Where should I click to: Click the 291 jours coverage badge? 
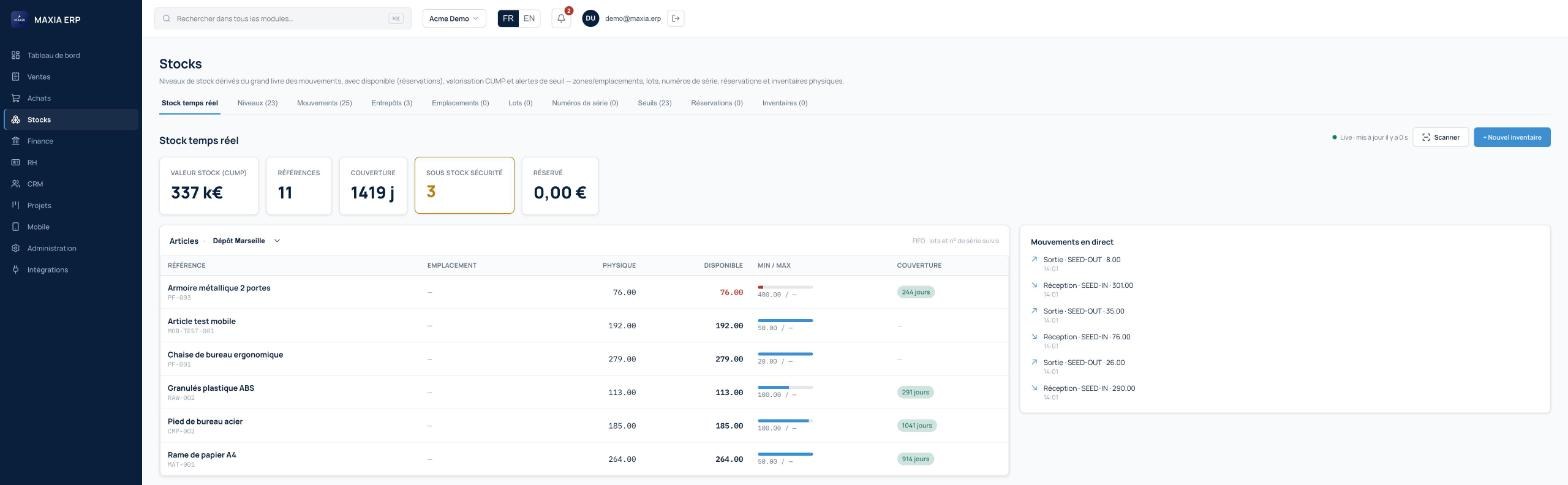pos(916,392)
